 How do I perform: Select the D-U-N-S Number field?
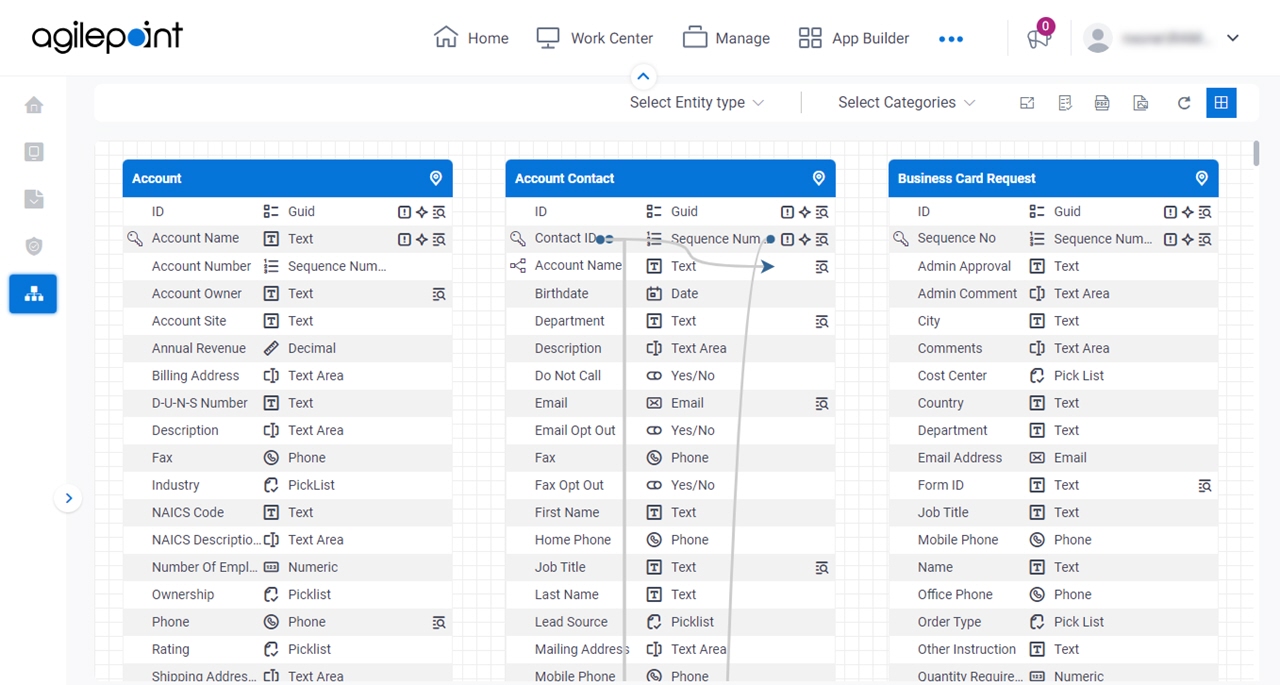[x=288, y=403]
